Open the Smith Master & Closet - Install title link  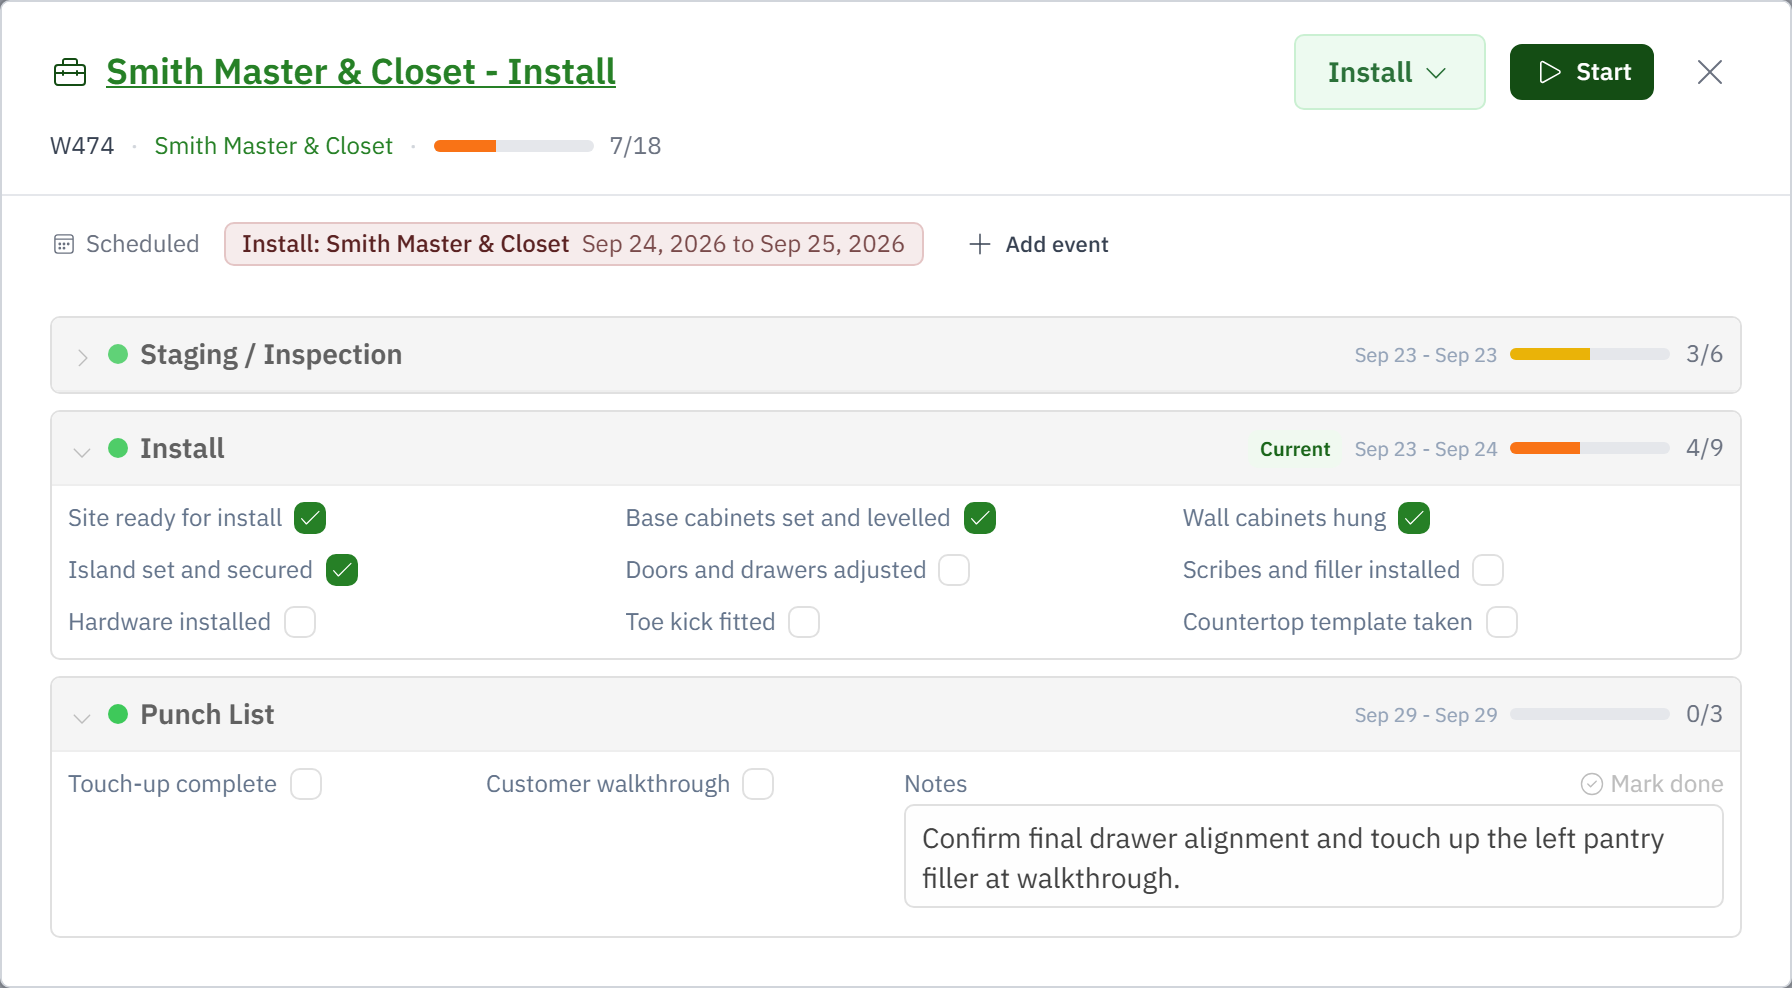(361, 72)
